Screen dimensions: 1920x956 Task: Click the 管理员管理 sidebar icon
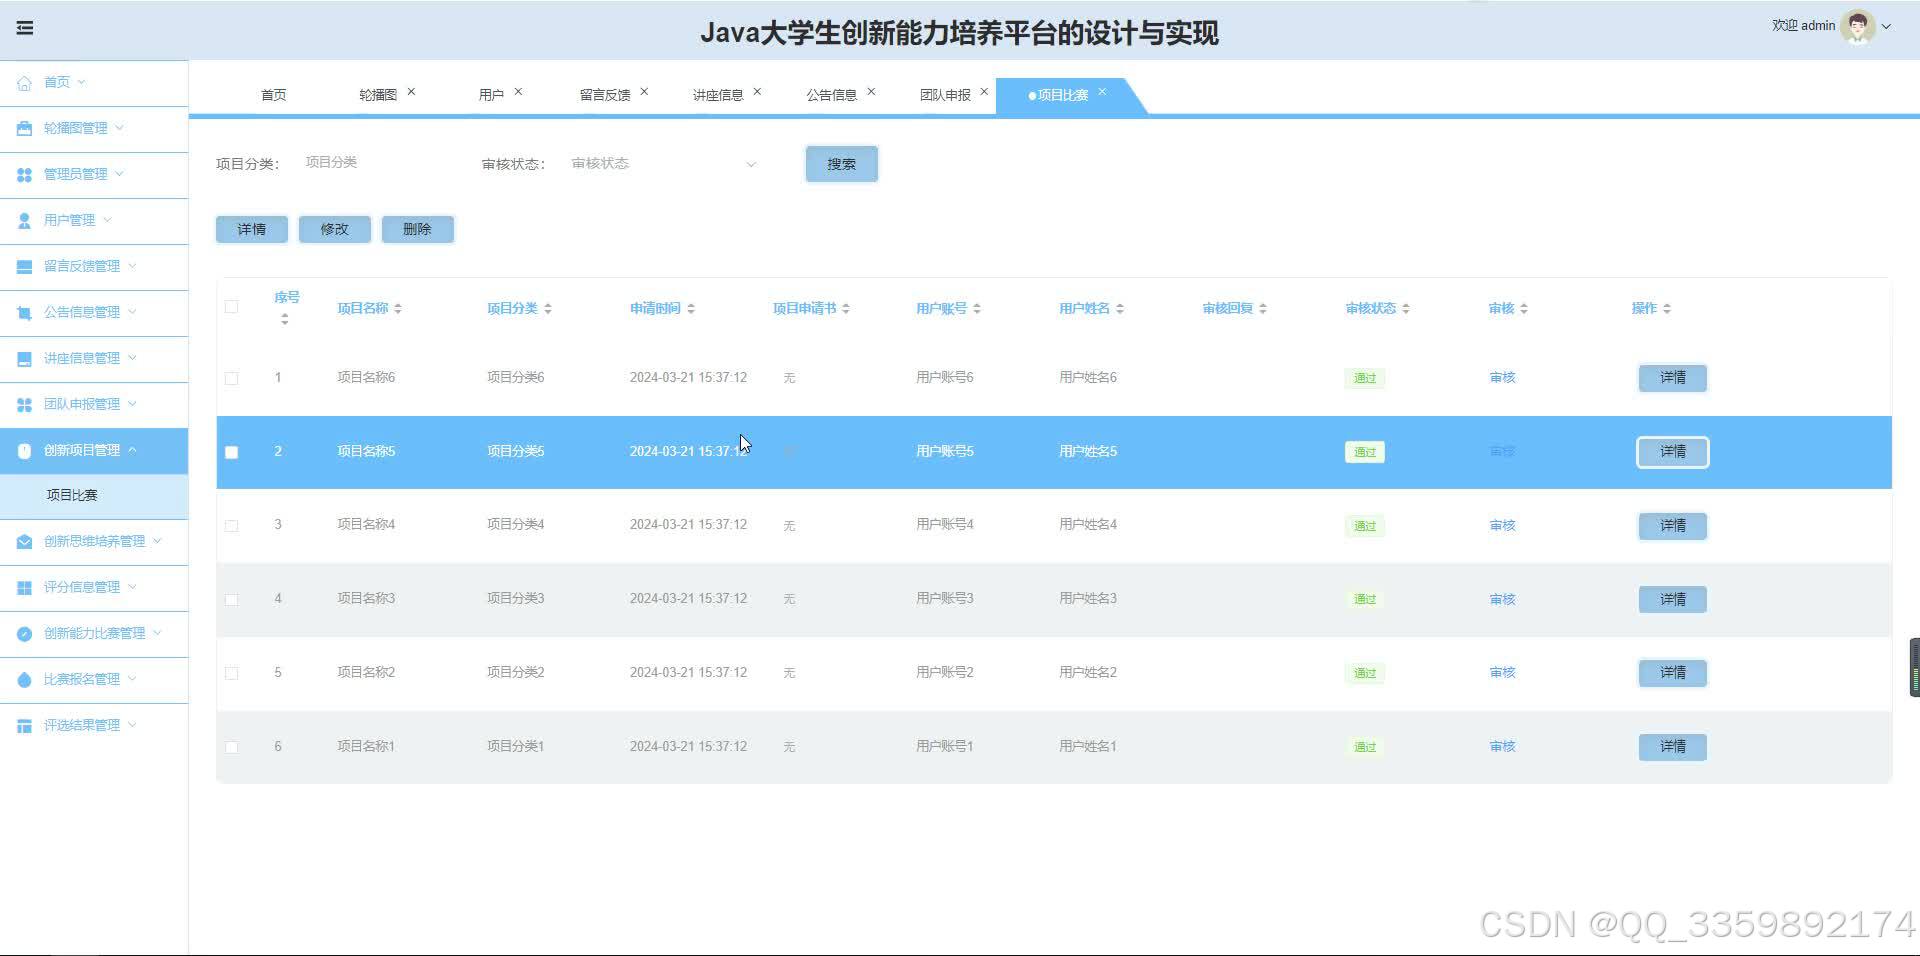[x=24, y=175]
